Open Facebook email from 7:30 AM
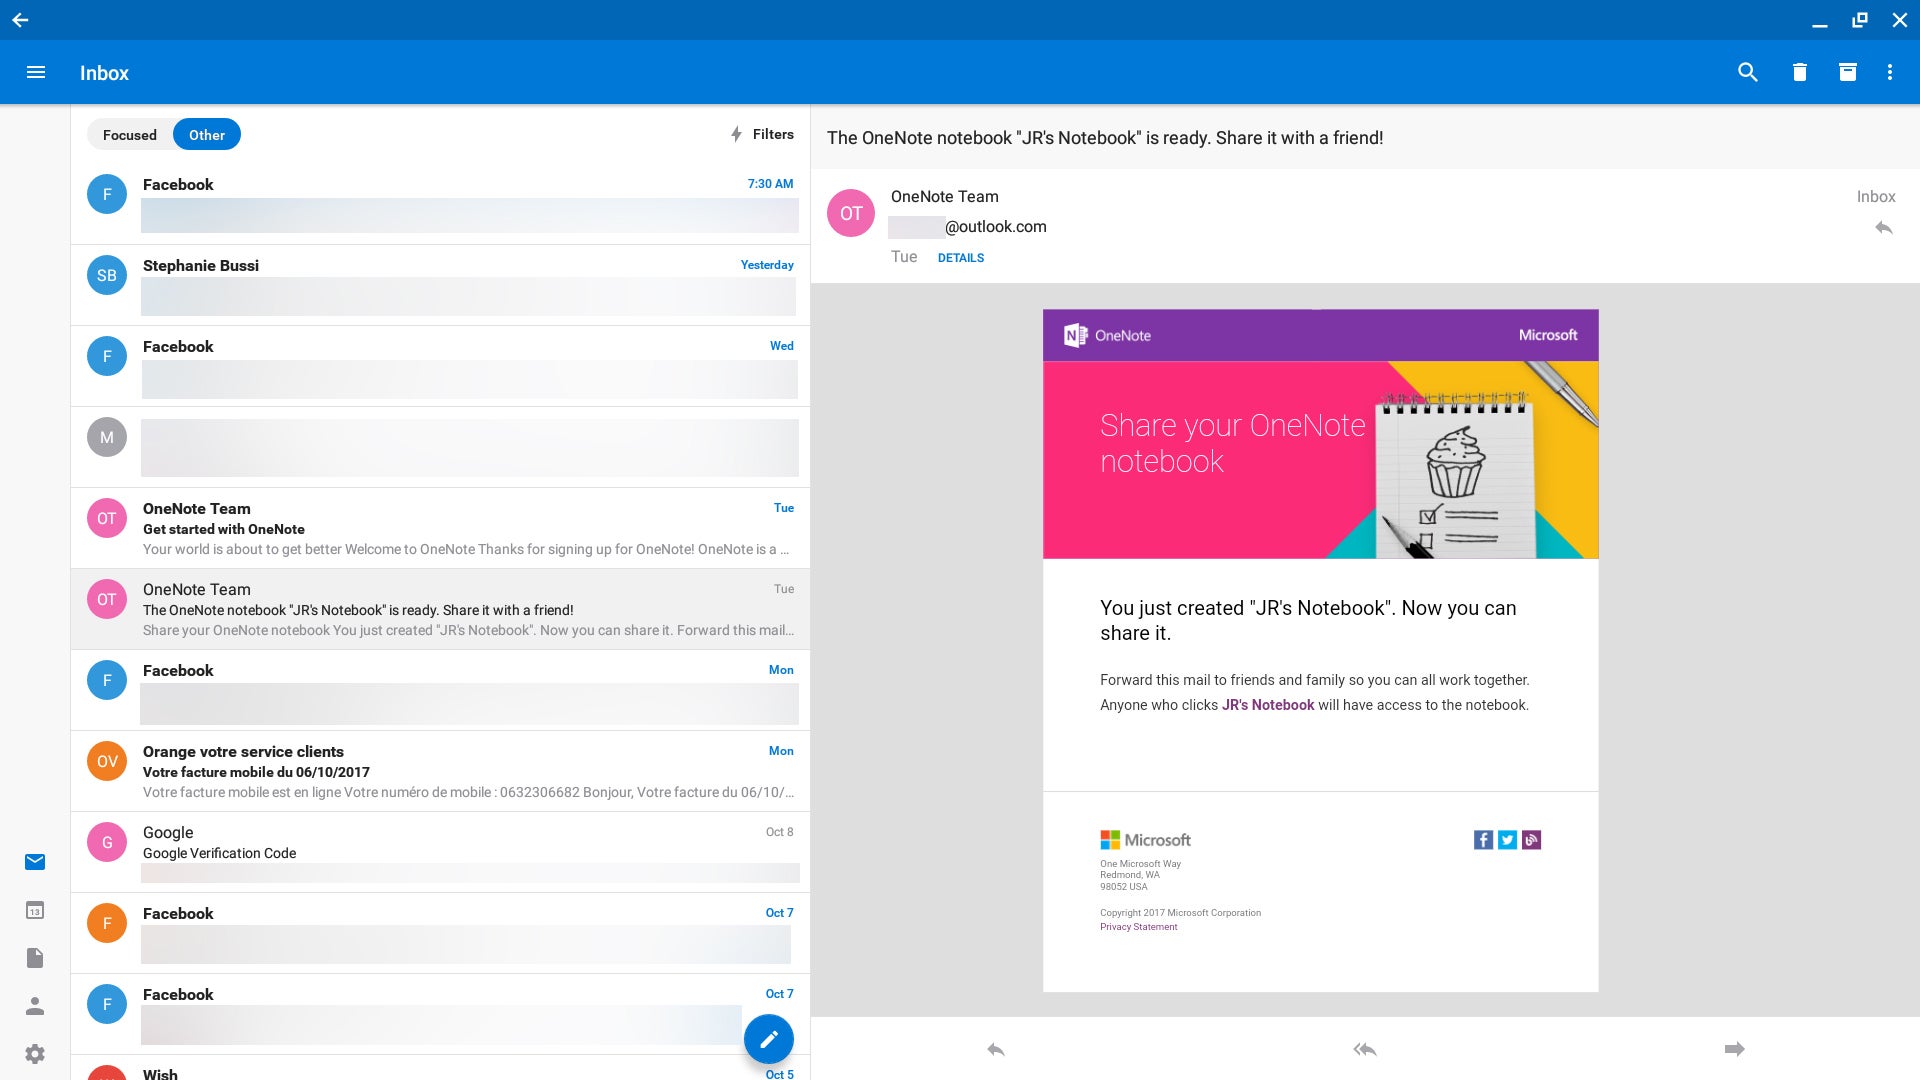Screen dimensions: 1920x1080 pos(440,204)
